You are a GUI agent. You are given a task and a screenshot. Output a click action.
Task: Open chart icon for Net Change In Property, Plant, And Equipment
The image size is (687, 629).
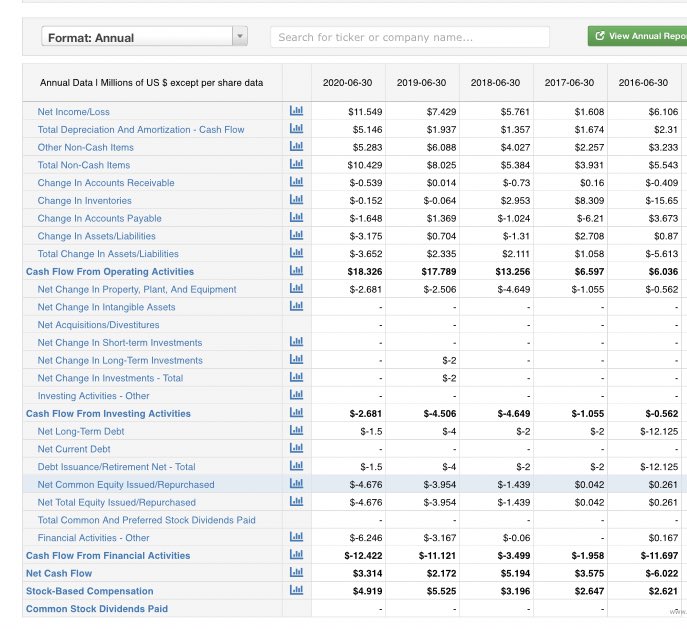pos(296,288)
